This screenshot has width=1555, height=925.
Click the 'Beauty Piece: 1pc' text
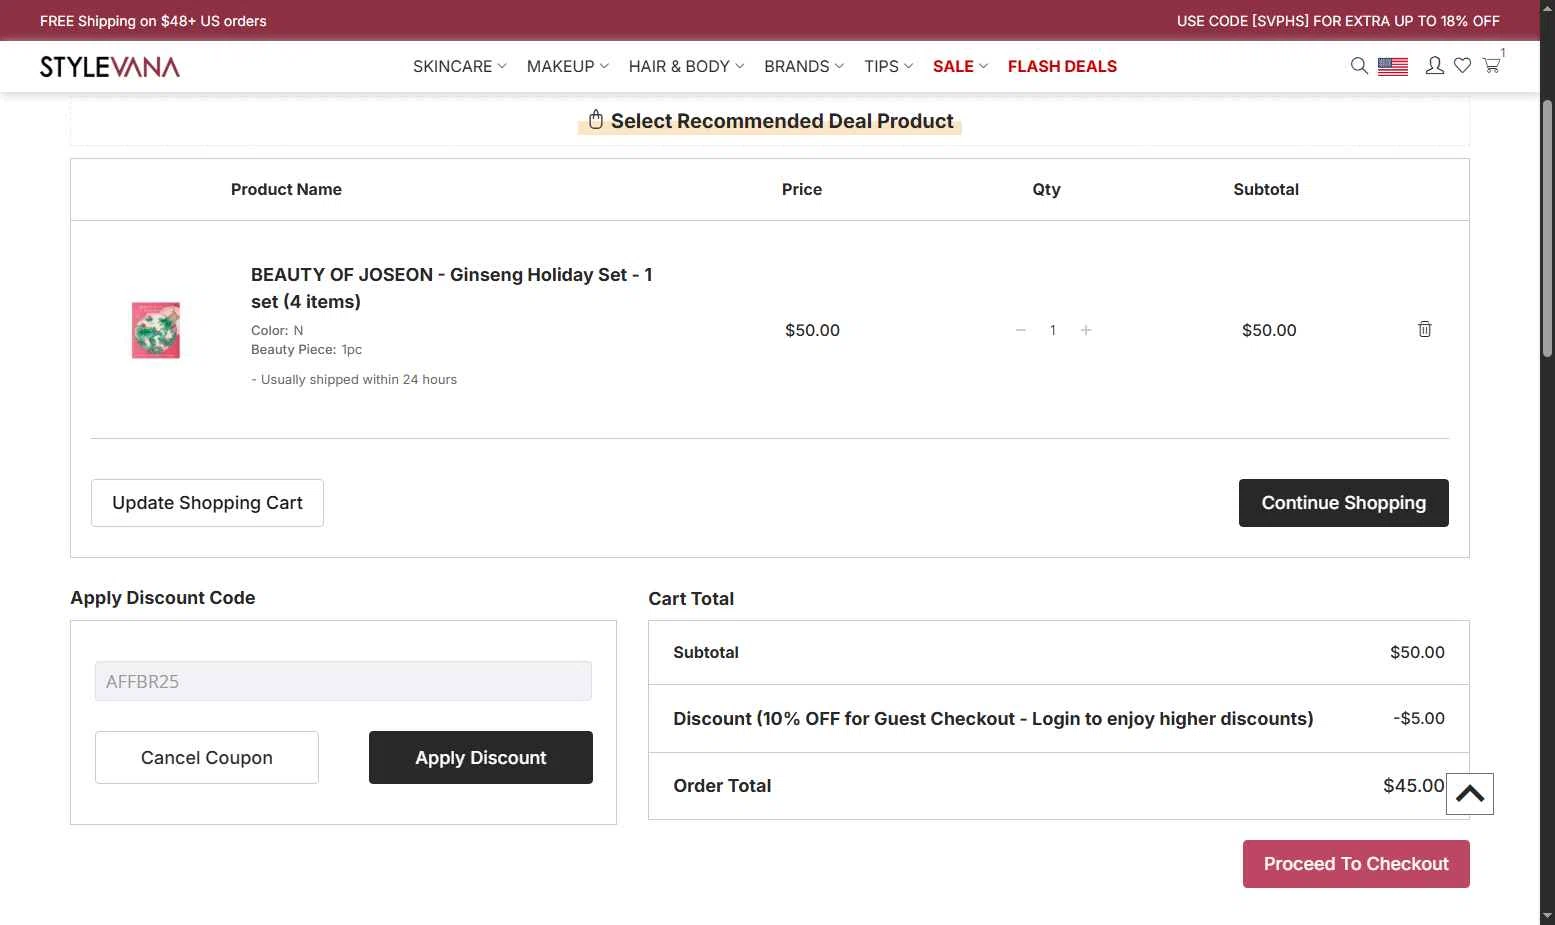[306, 350]
